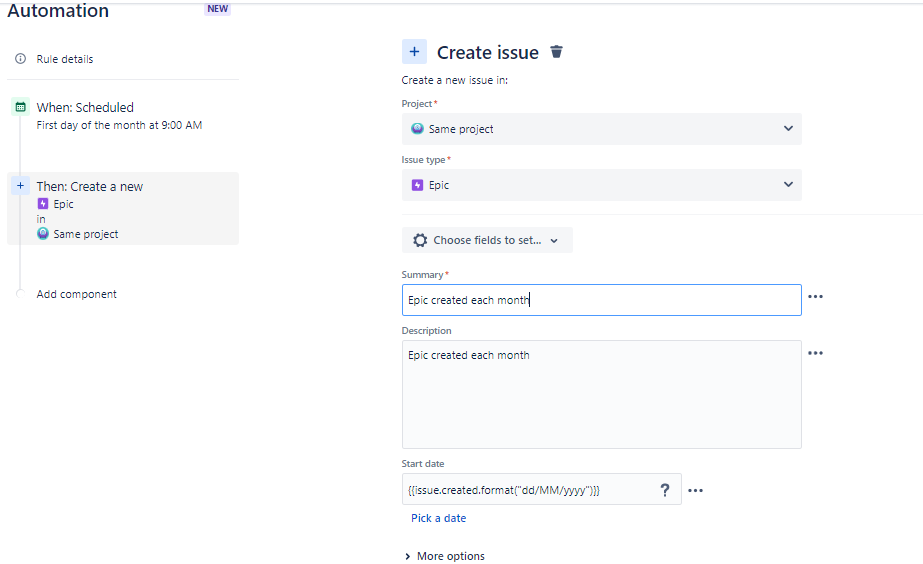Select the Then: Create a new action
Image resolution: width=923 pixels, height=564 pixels.
[122, 208]
